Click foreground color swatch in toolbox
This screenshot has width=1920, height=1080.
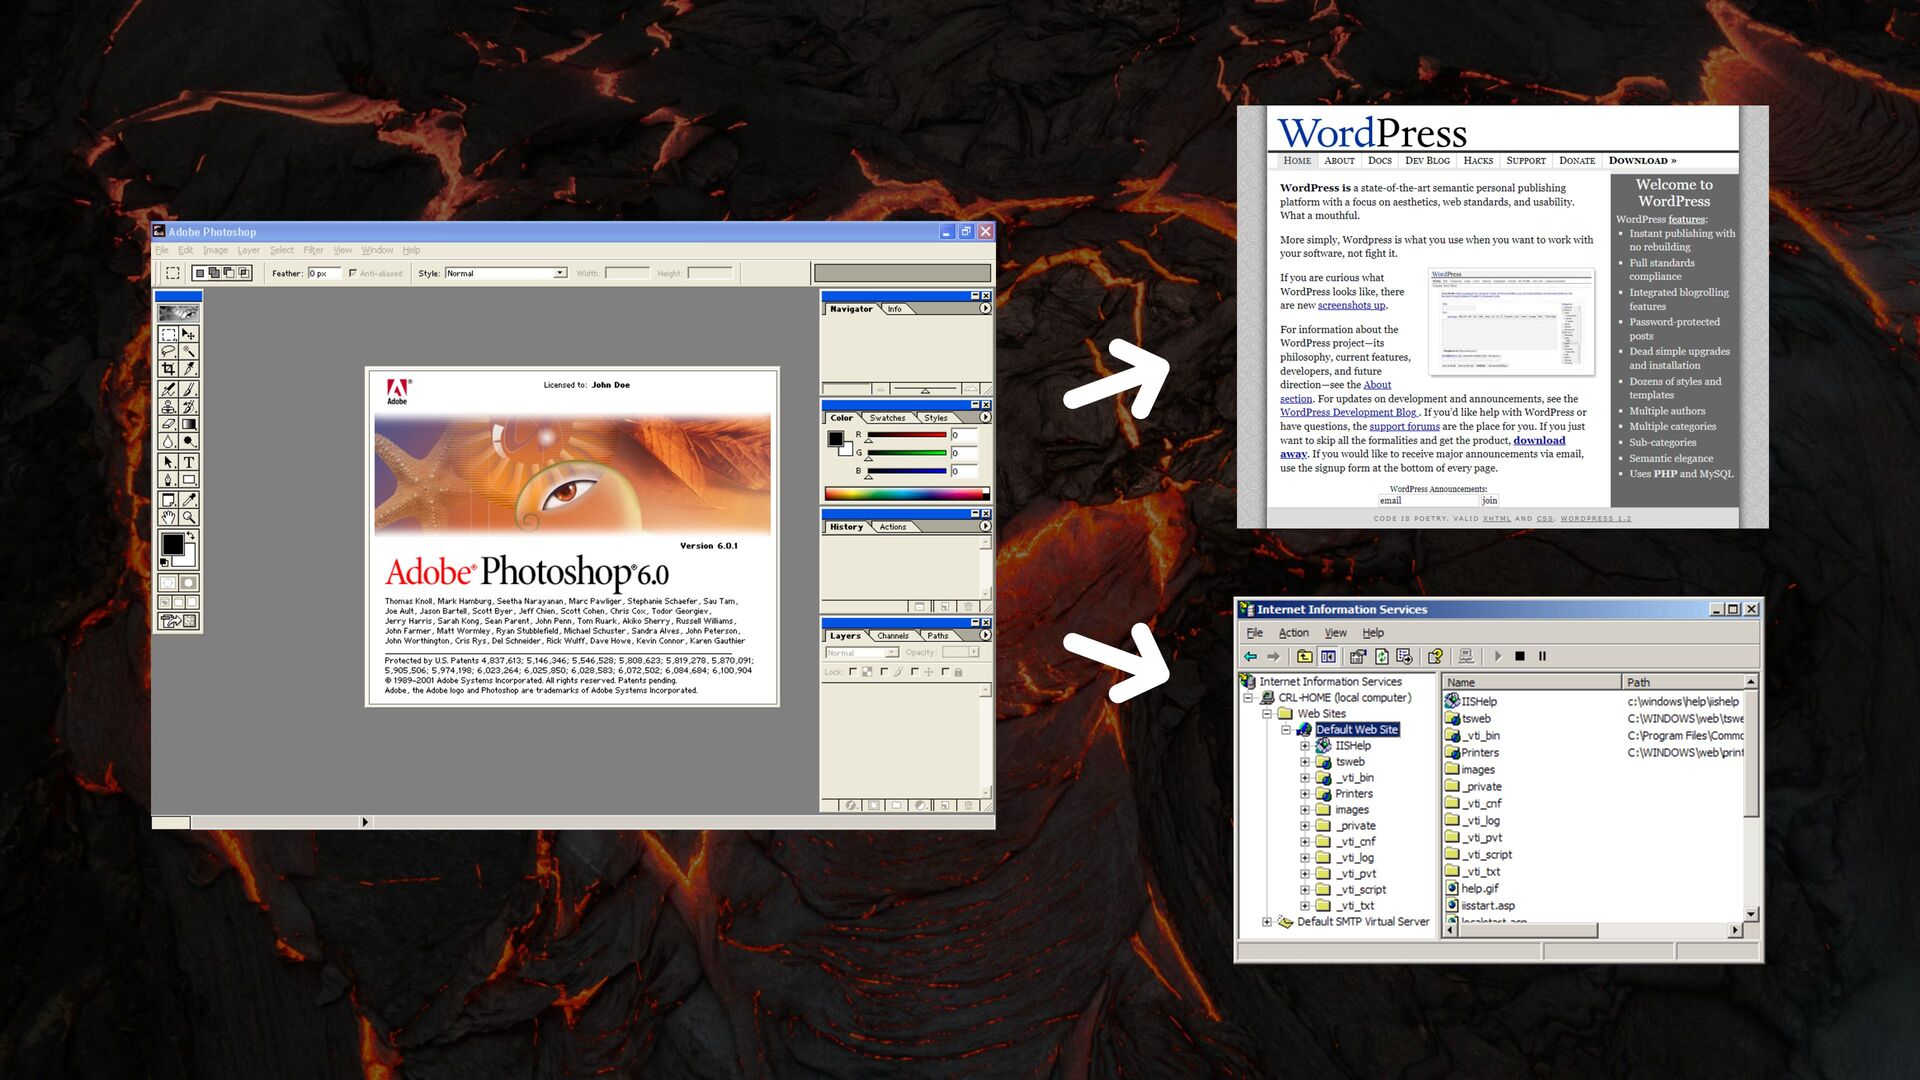point(172,544)
